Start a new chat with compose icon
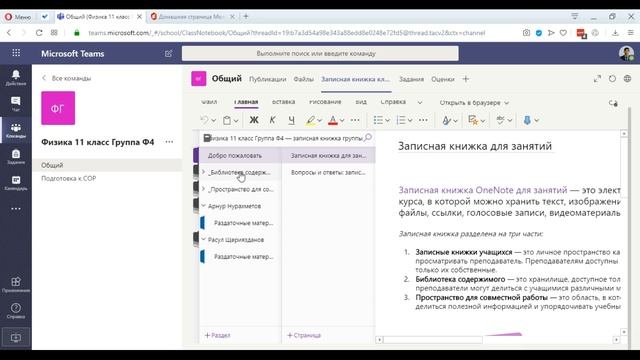 tap(168, 53)
